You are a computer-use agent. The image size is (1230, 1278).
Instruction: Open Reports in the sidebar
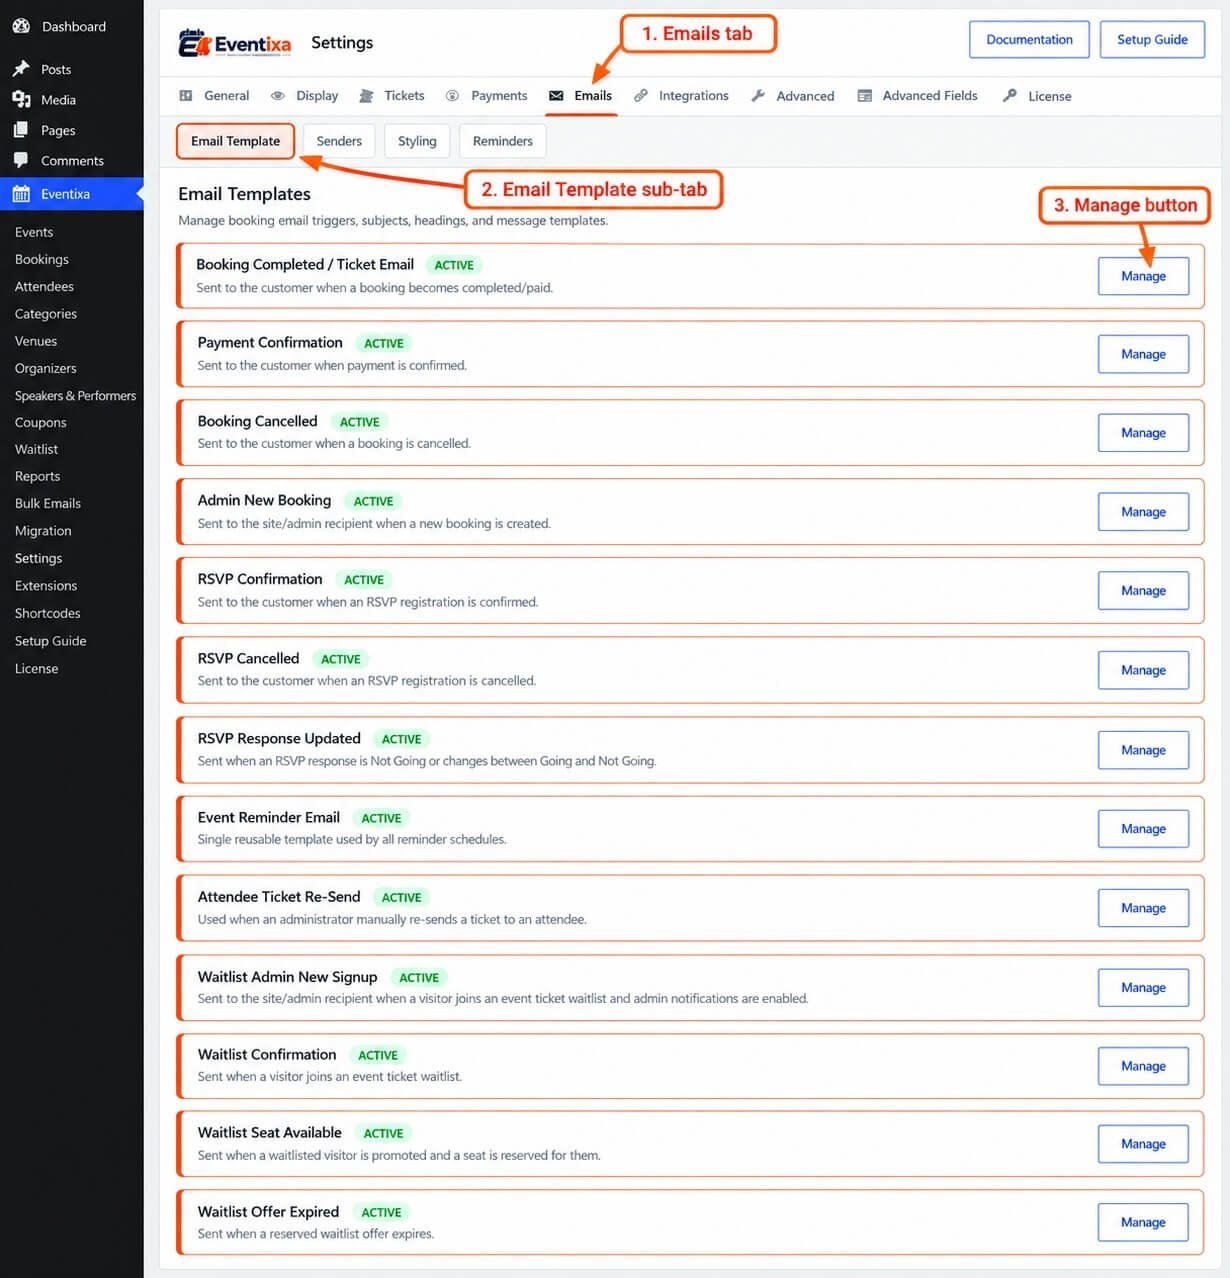pos(38,476)
